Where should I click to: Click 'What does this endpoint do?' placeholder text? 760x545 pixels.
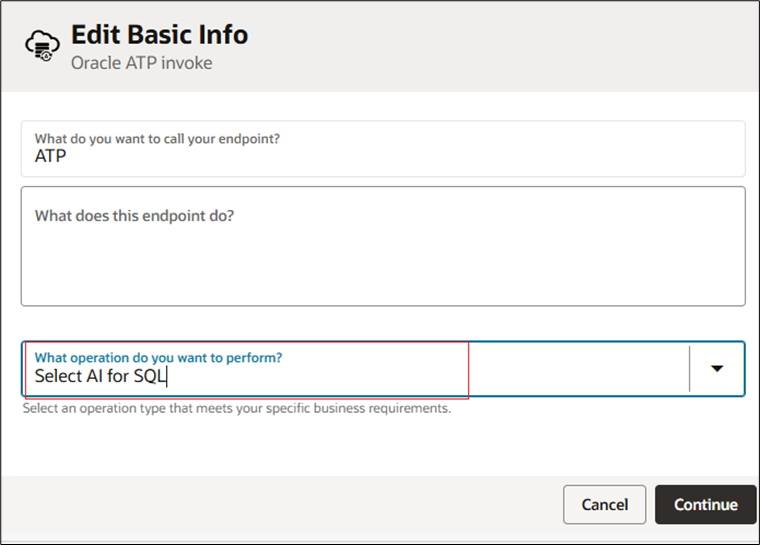click(134, 215)
